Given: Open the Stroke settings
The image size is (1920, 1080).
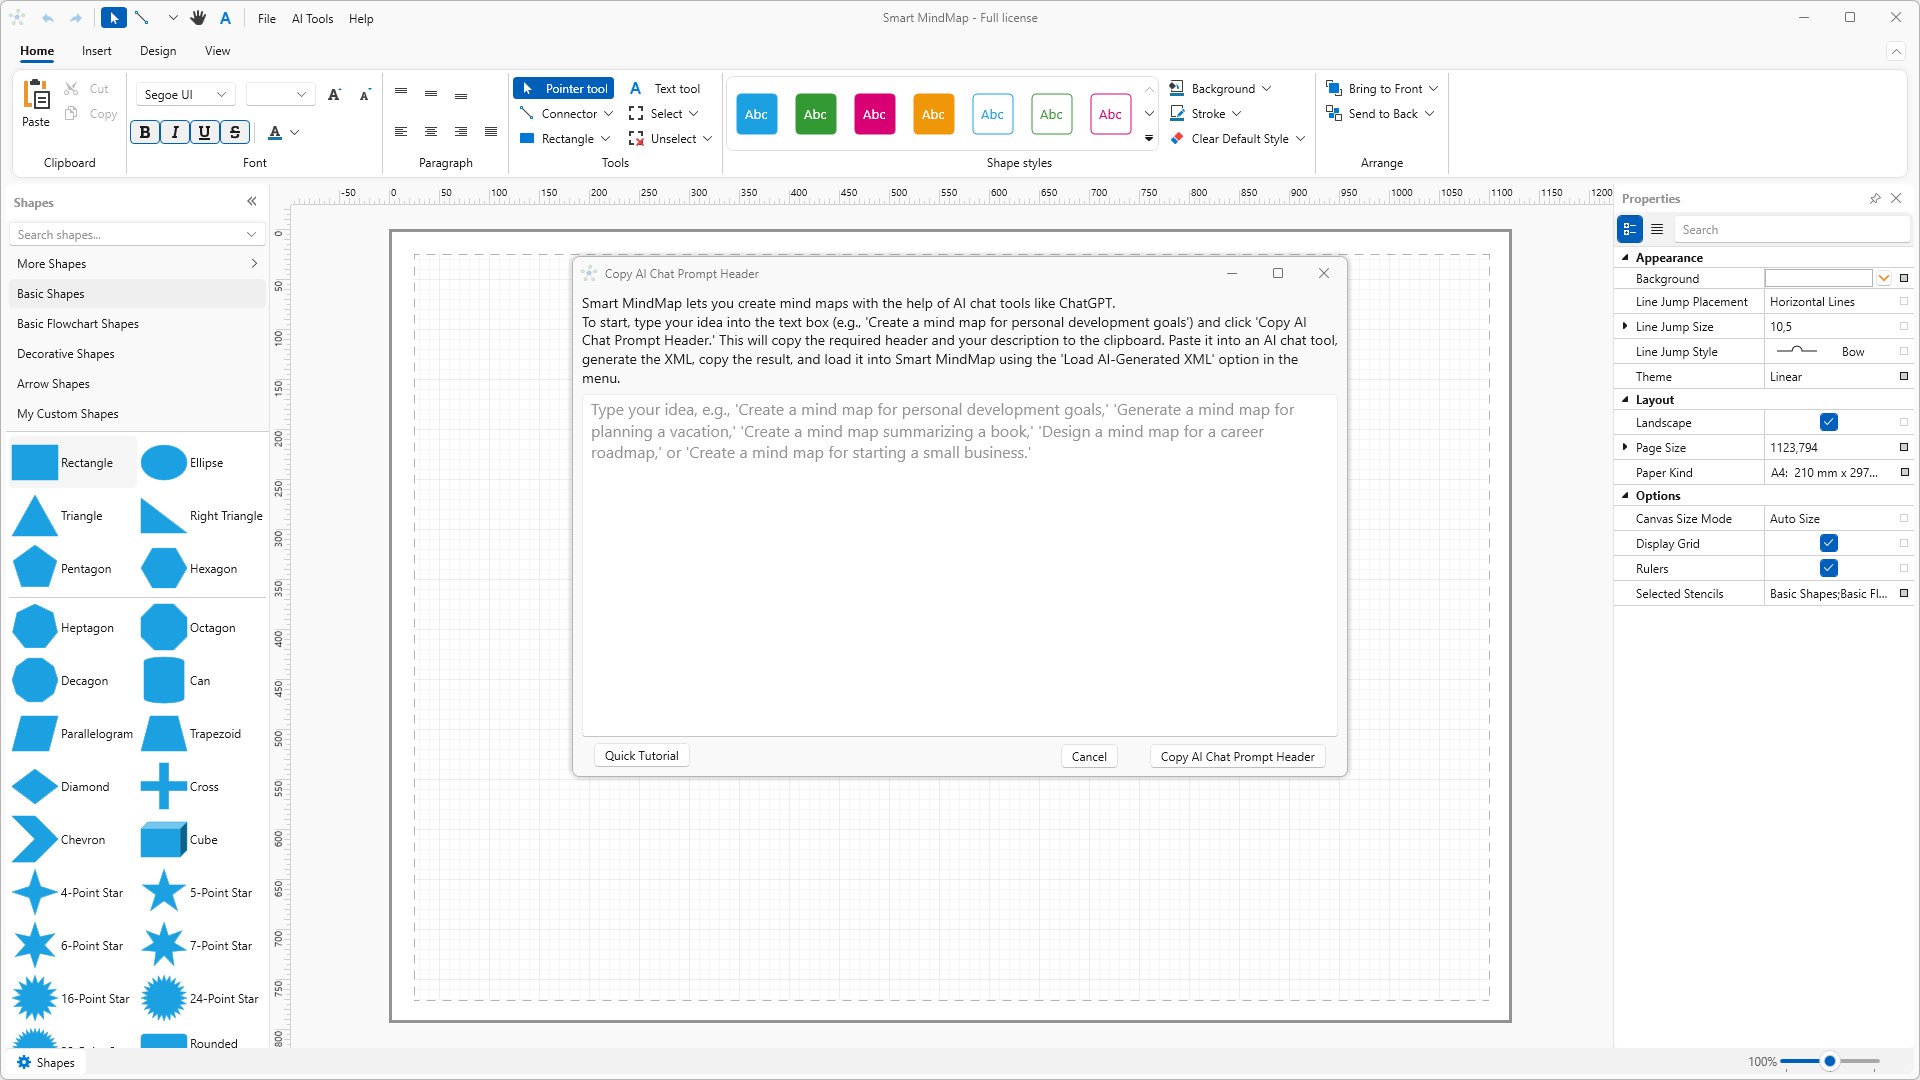Looking at the screenshot, I should (x=1205, y=113).
